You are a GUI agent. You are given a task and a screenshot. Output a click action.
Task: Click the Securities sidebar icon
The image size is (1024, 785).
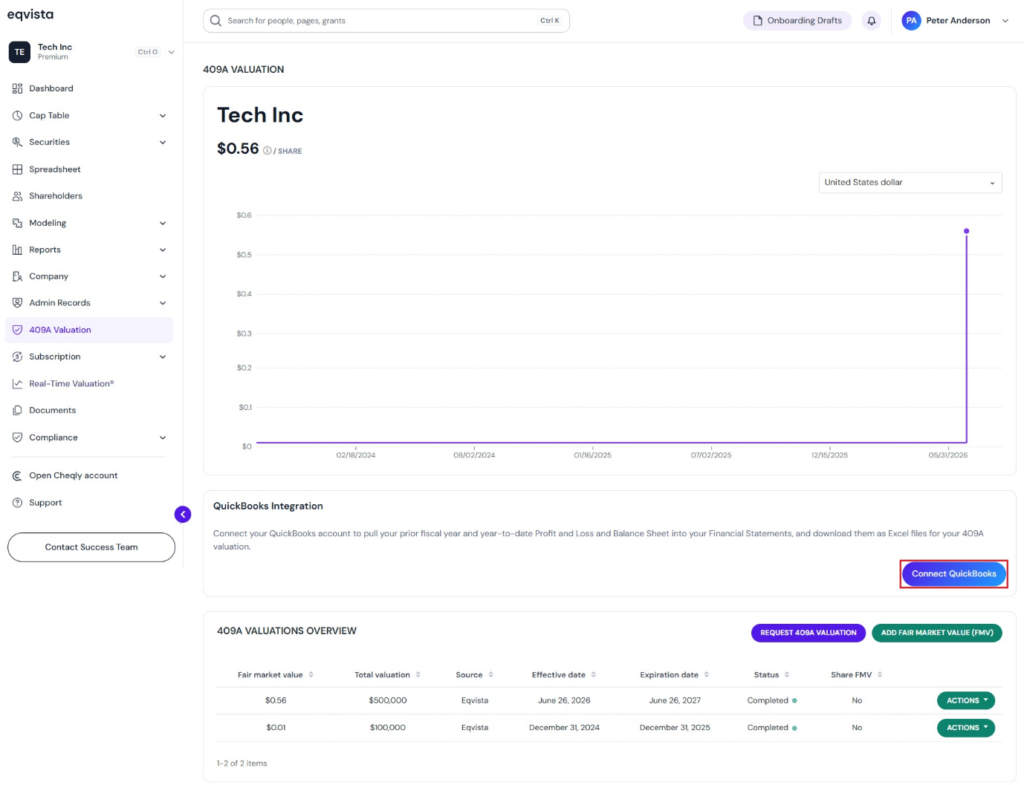coord(17,142)
